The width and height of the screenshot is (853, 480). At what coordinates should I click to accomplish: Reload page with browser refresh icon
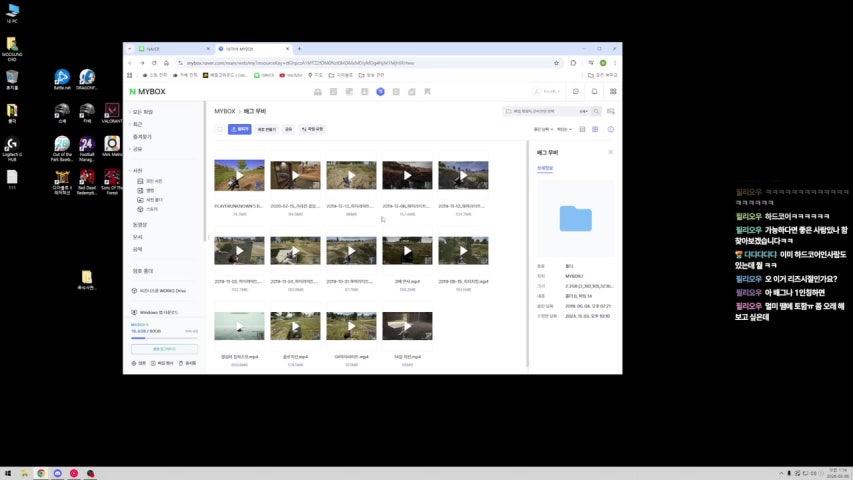point(153,62)
